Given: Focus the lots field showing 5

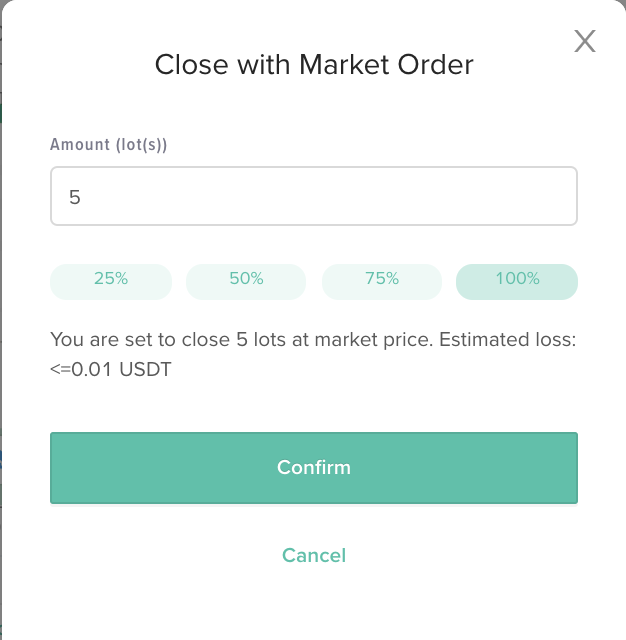Looking at the screenshot, I should (x=313, y=196).
